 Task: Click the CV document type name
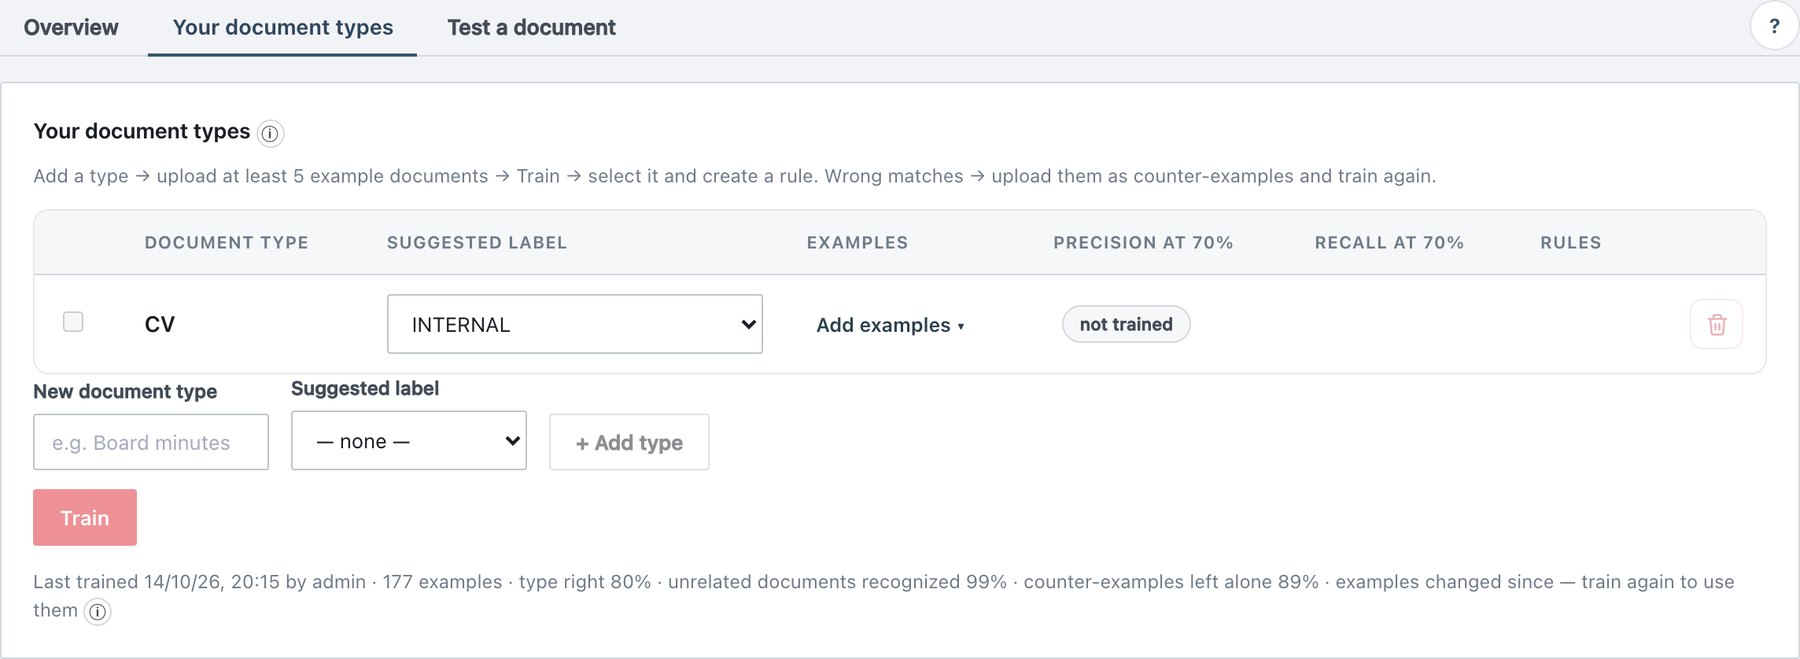point(160,324)
